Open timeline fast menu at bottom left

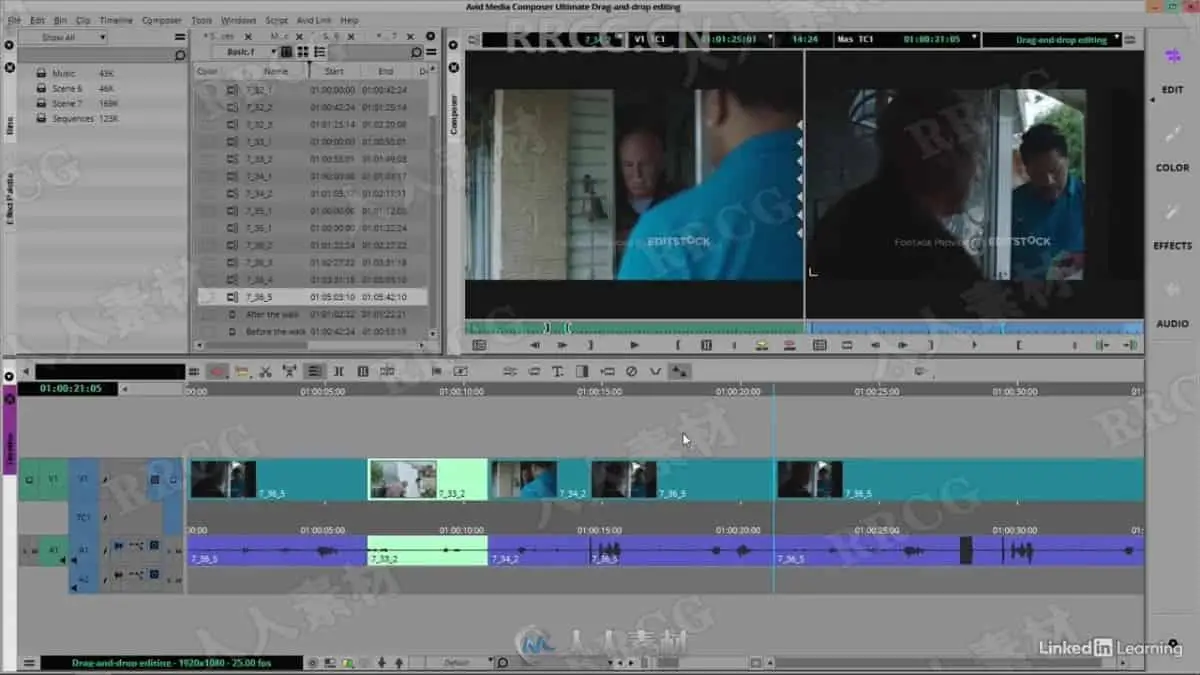[28, 663]
